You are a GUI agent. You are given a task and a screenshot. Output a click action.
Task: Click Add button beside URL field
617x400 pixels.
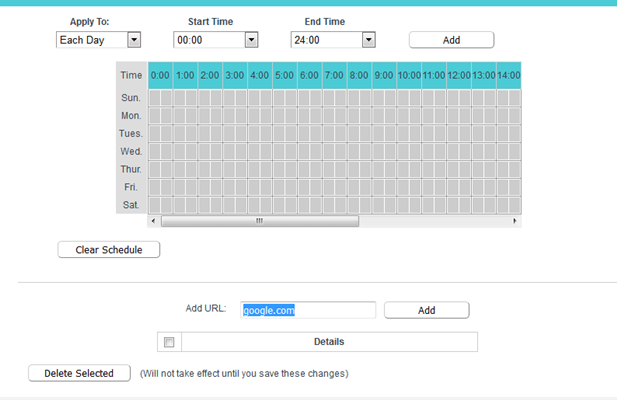pyautogui.click(x=426, y=310)
